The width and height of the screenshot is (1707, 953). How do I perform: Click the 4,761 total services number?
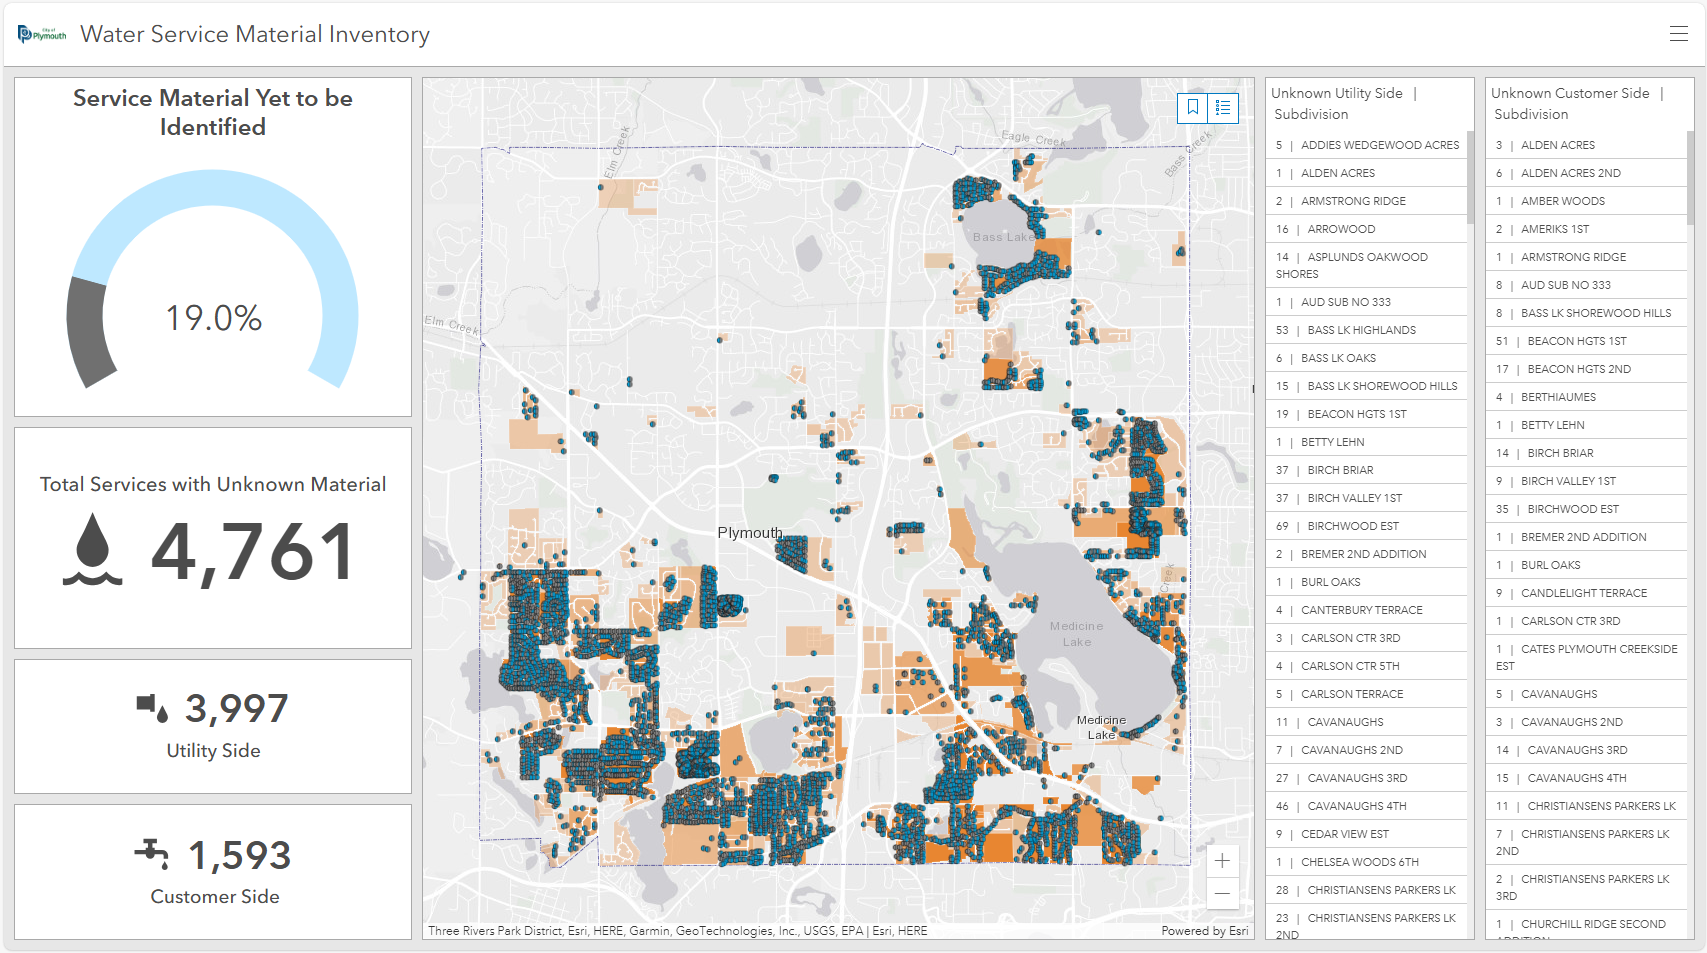pos(253,552)
